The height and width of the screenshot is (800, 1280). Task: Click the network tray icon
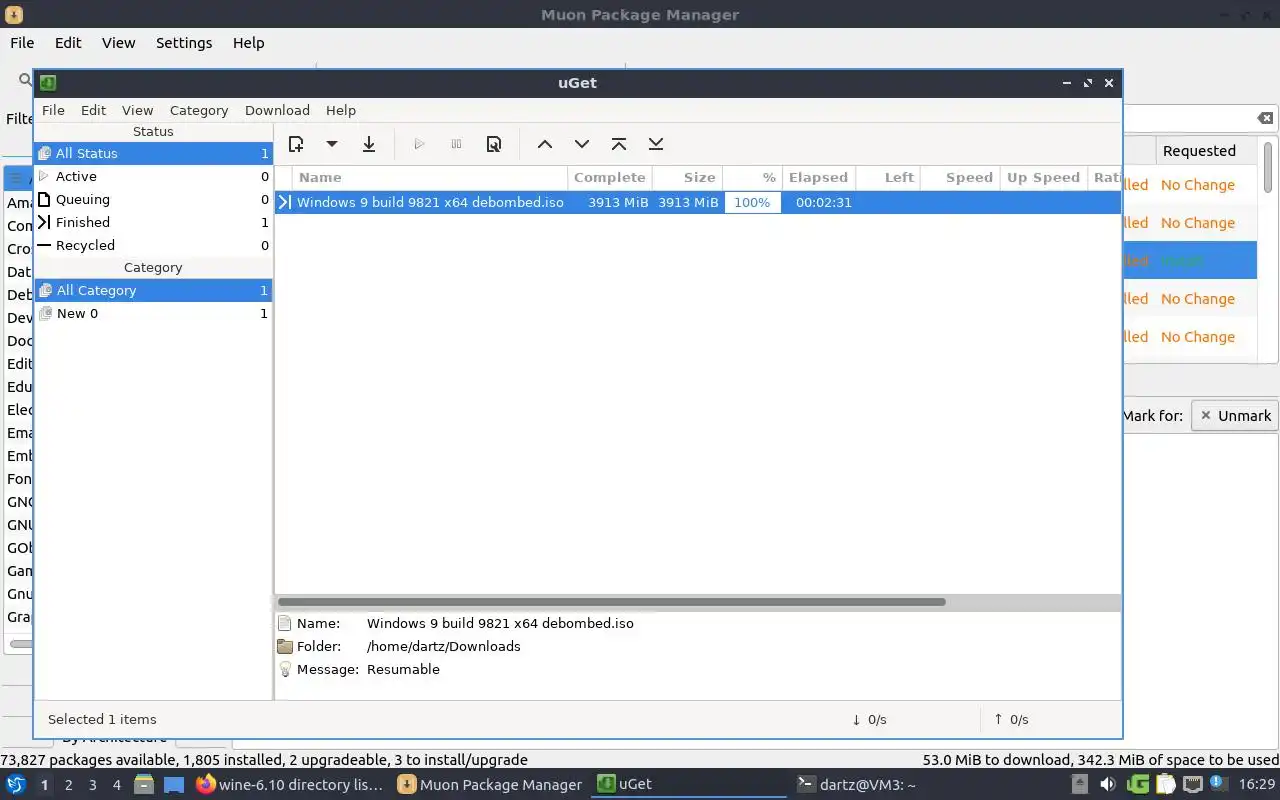1193,785
